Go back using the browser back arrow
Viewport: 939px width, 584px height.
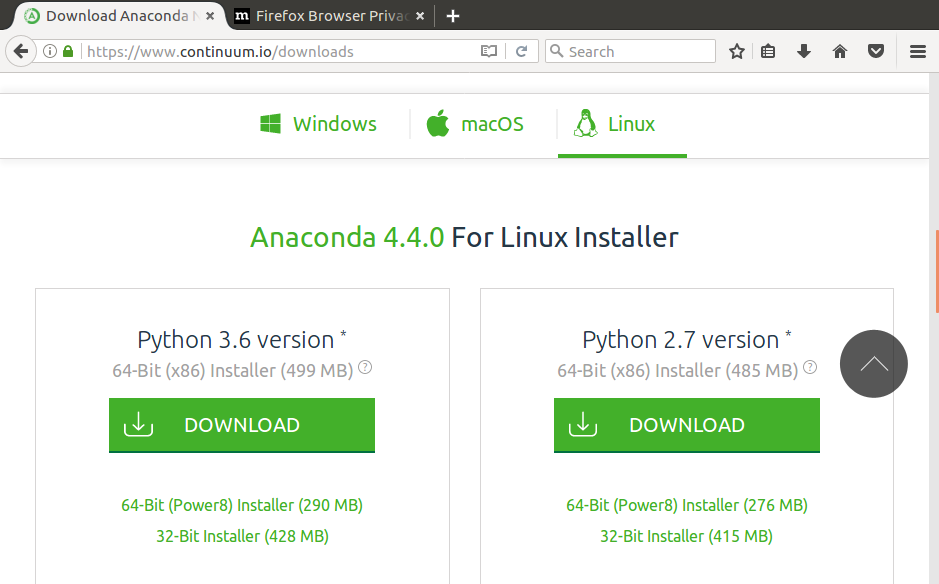[x=21, y=52]
